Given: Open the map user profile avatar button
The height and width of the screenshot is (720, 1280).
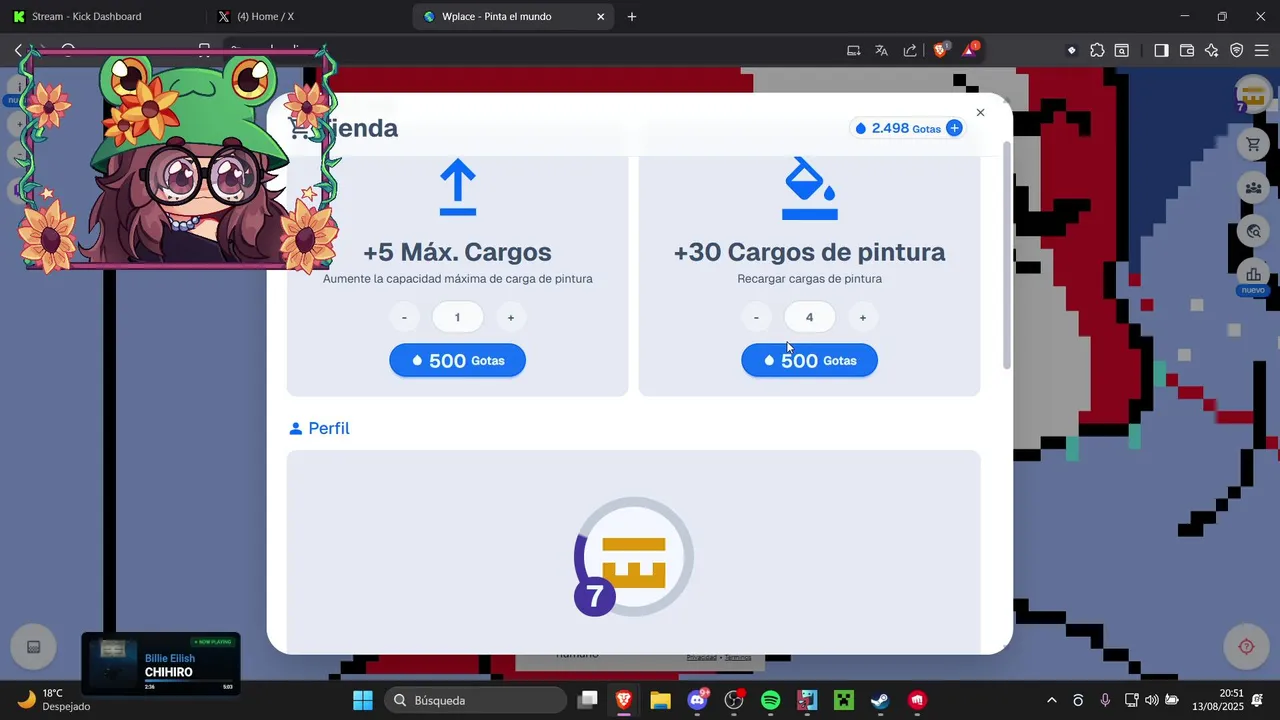Looking at the screenshot, I should pyautogui.click(x=1253, y=97).
